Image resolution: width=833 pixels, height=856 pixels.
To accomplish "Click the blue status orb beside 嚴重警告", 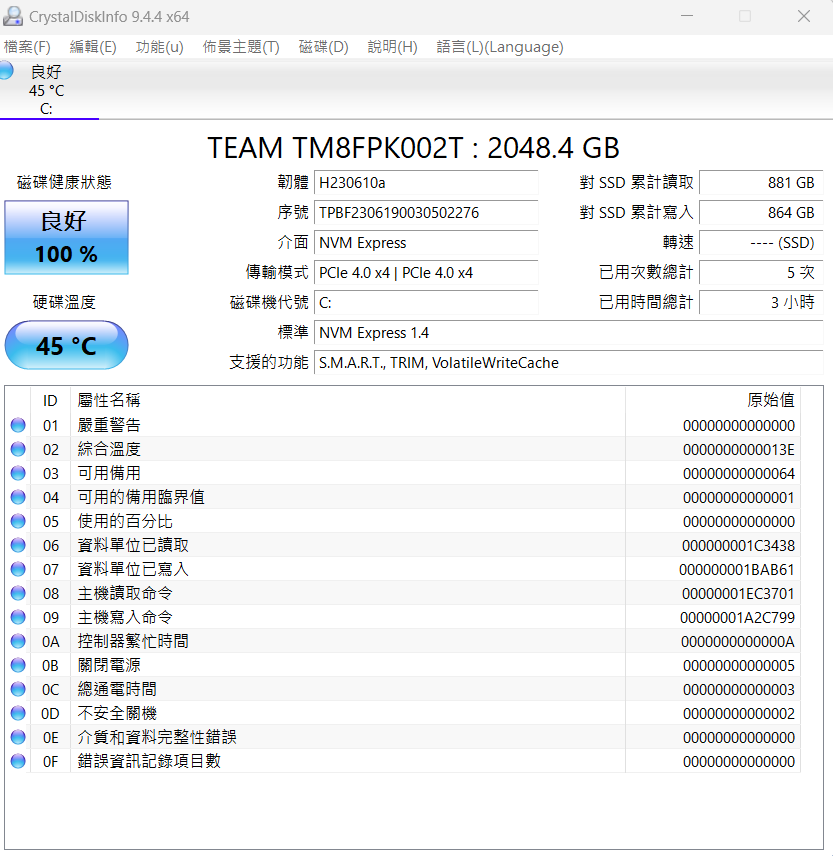I will click(x=18, y=425).
